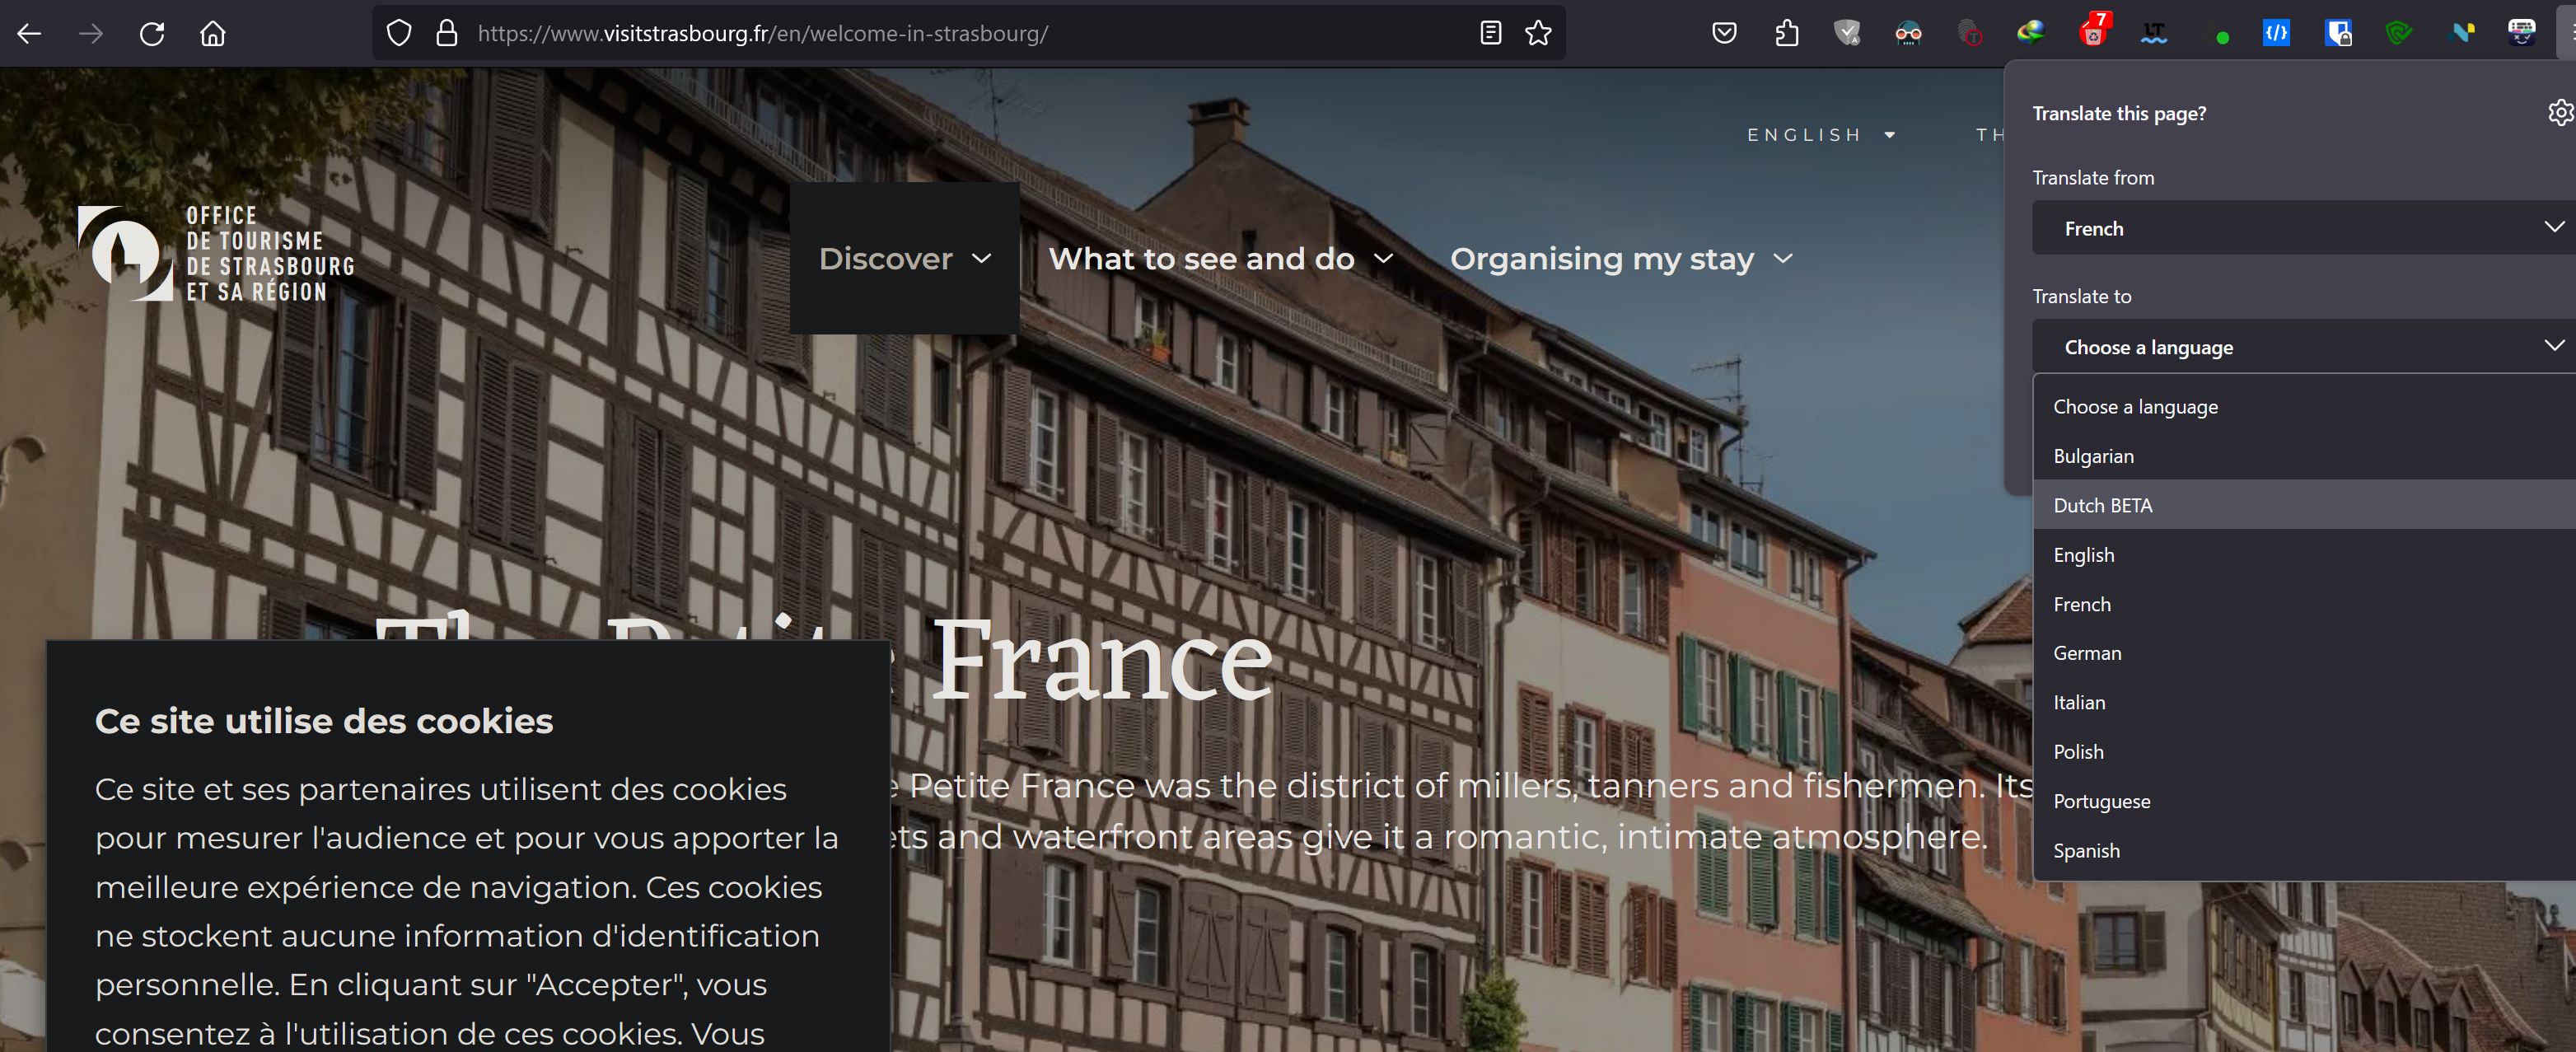Toggle reader view icon in address bar
Screen dimensions: 2576x1052
point(1490,34)
